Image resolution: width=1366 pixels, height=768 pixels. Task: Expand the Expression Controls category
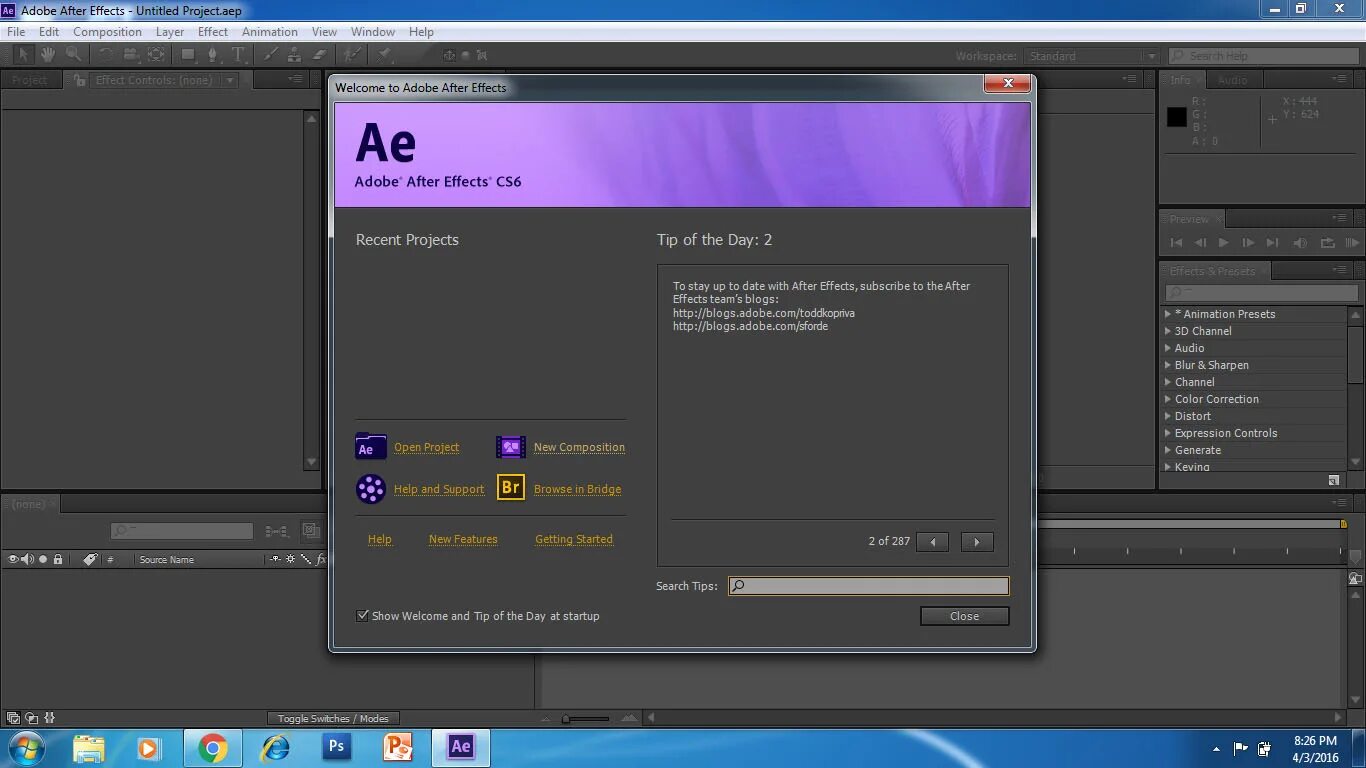[x=1168, y=433]
